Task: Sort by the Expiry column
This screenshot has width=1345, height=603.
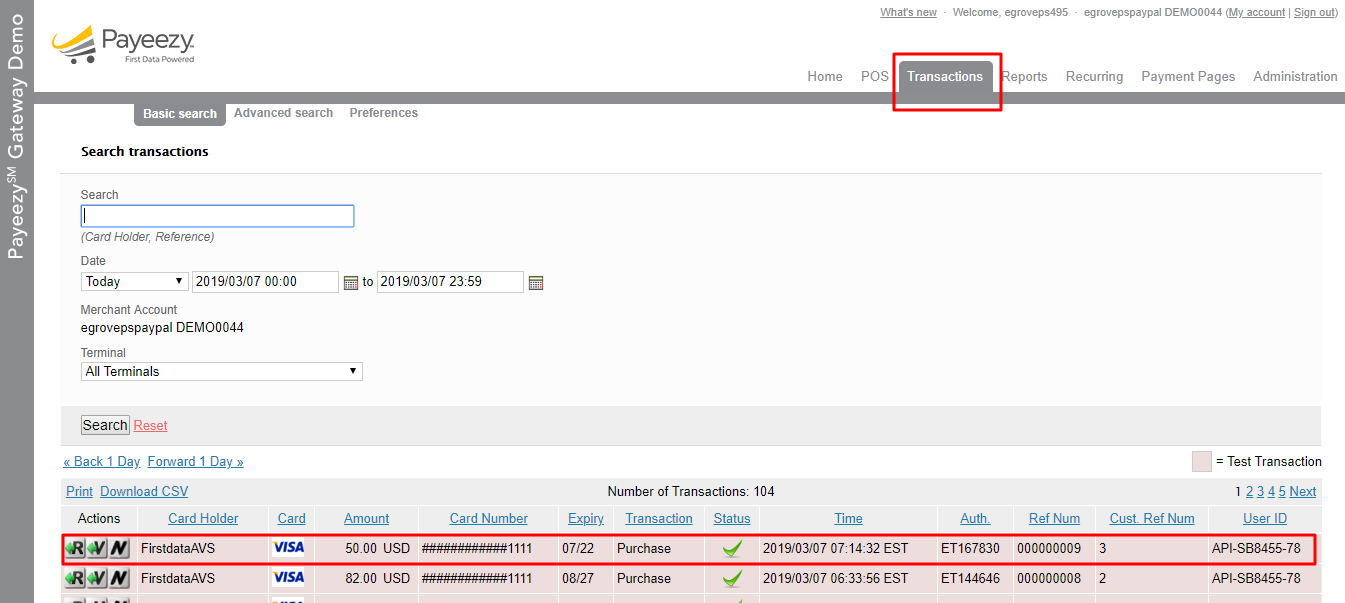Action: point(586,518)
